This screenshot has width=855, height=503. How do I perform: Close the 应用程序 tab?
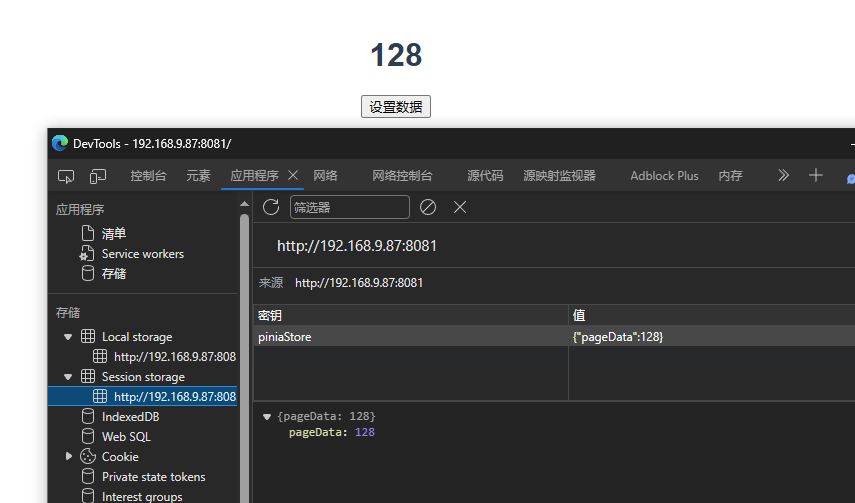pyautogui.click(x=293, y=175)
